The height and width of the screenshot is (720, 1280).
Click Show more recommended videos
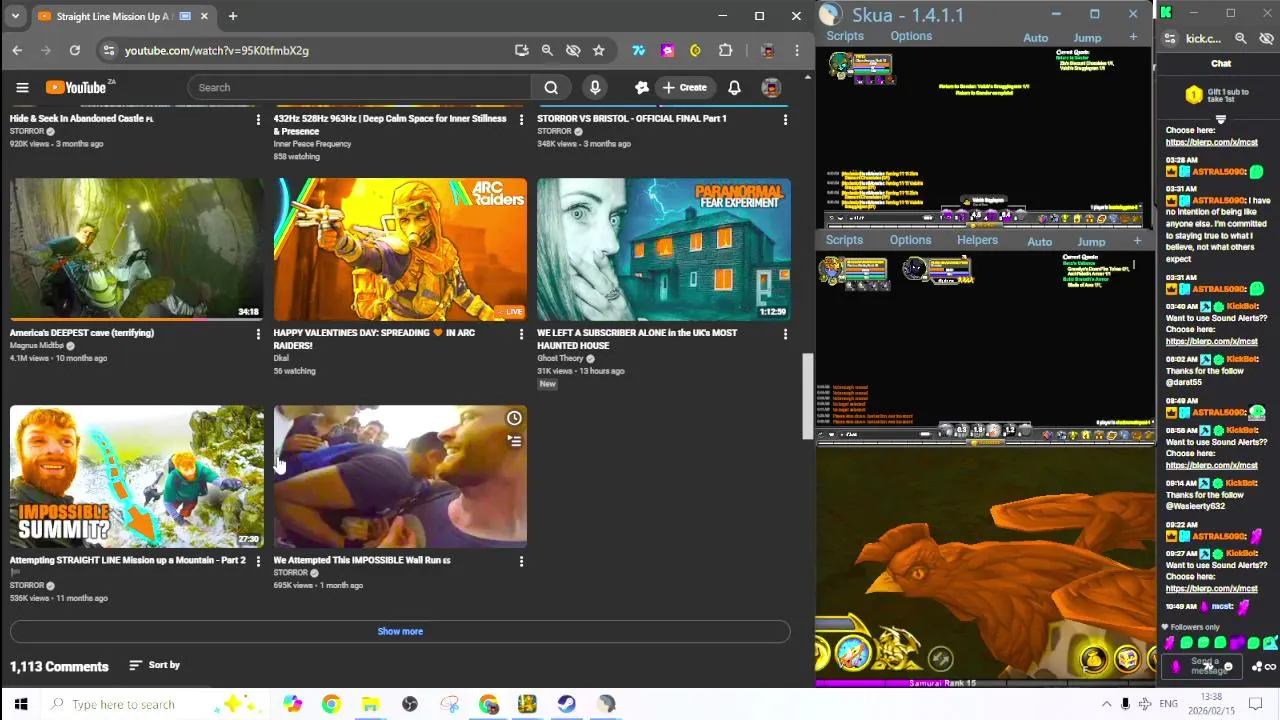[400, 631]
